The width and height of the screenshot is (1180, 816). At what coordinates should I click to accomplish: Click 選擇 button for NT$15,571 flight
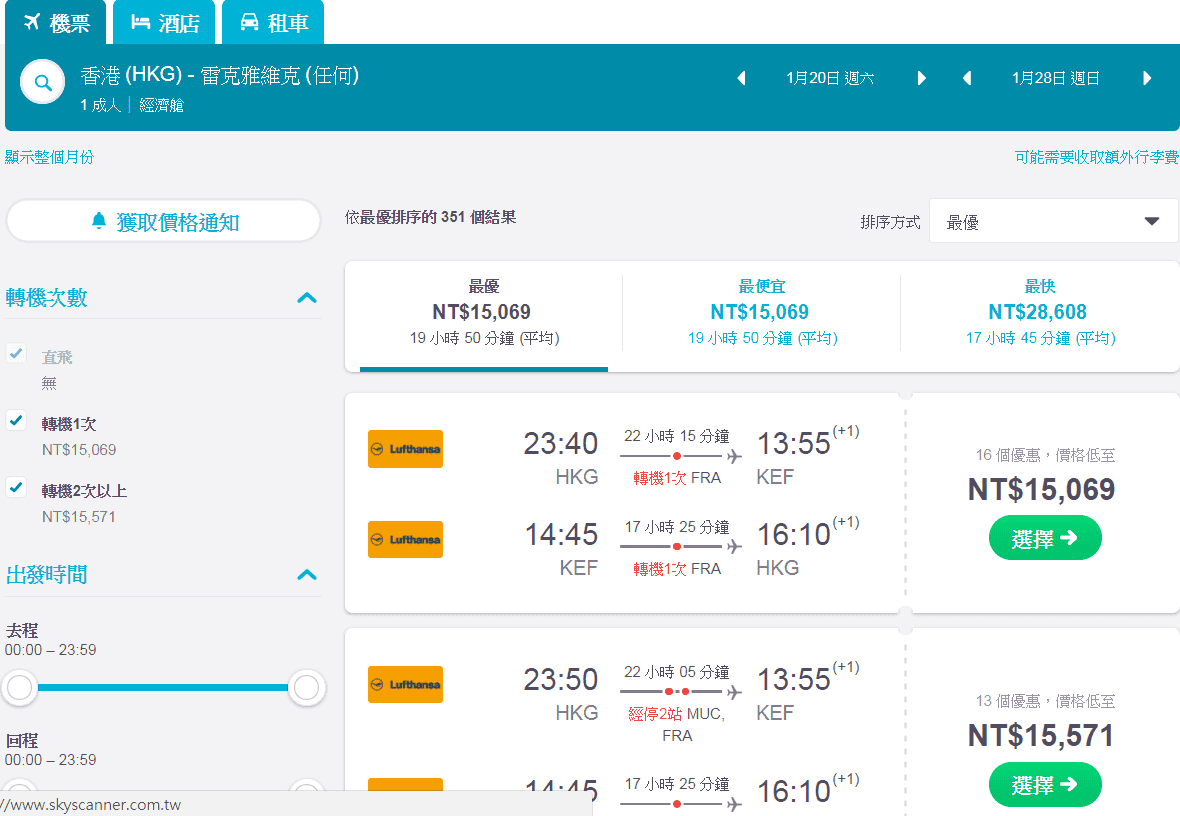[1045, 784]
